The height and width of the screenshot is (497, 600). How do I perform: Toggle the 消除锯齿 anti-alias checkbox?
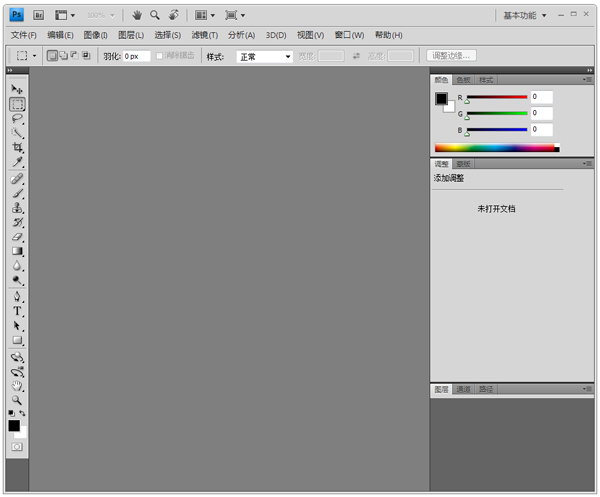pos(161,56)
